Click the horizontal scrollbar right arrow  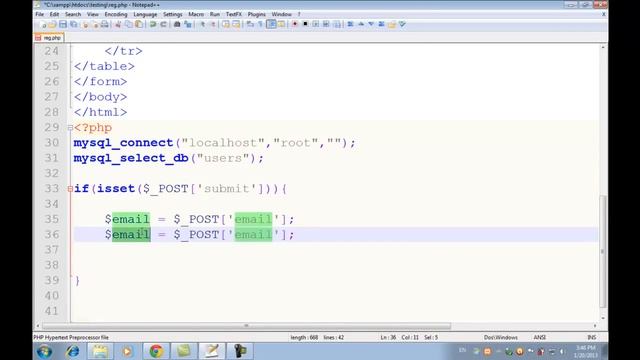point(595,326)
